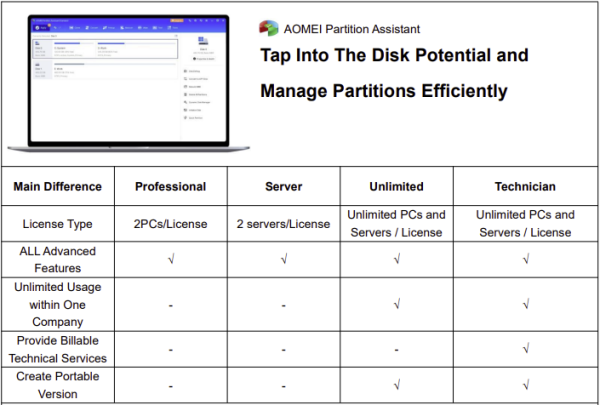
Task: Click the "2 servers/License" cell
Action: [x=283, y=224]
